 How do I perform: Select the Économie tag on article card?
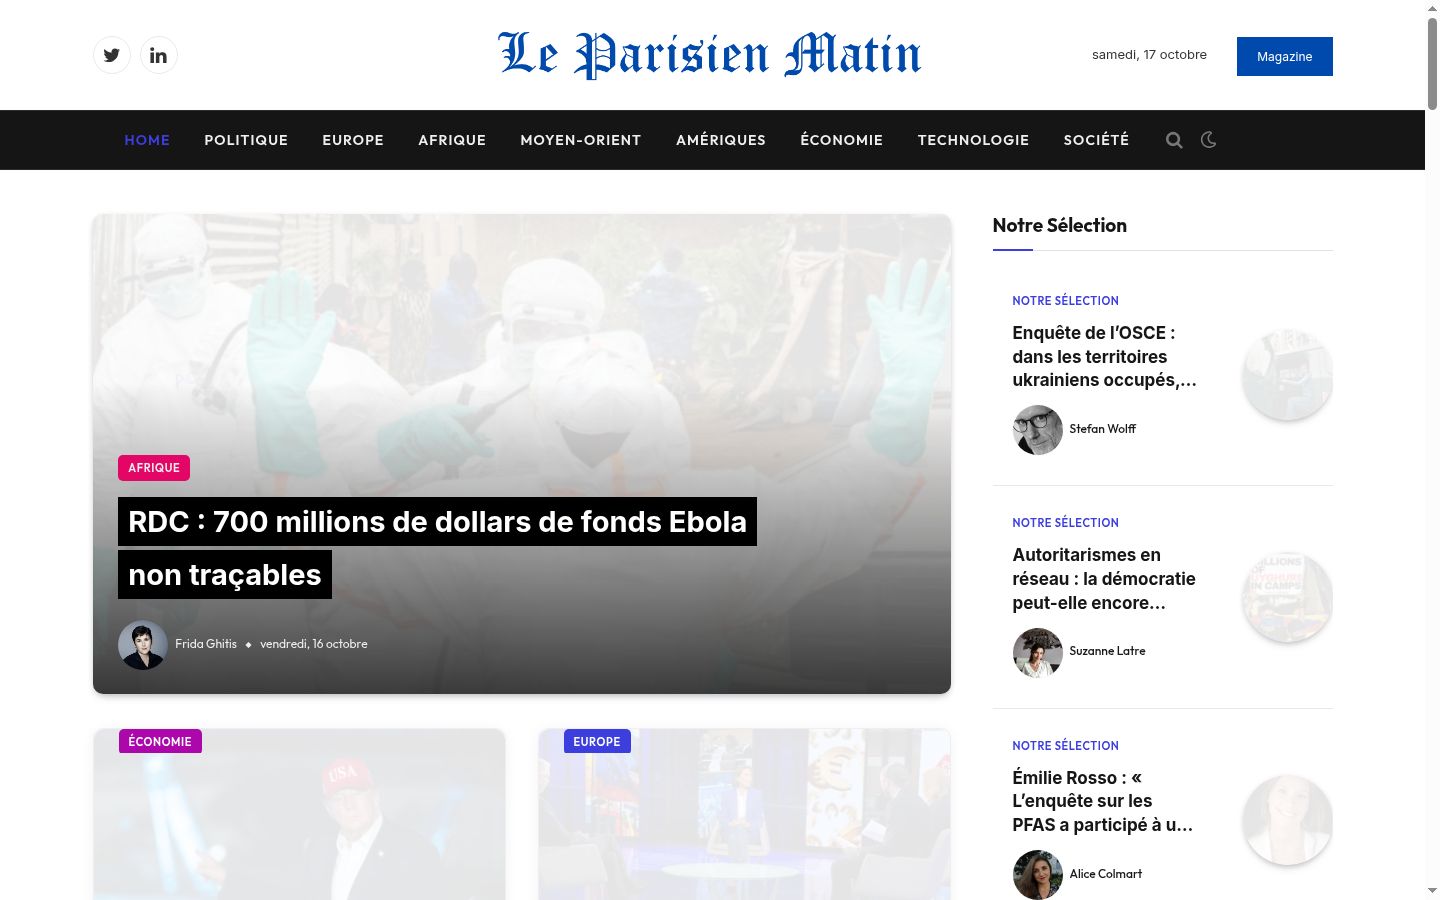tap(160, 741)
